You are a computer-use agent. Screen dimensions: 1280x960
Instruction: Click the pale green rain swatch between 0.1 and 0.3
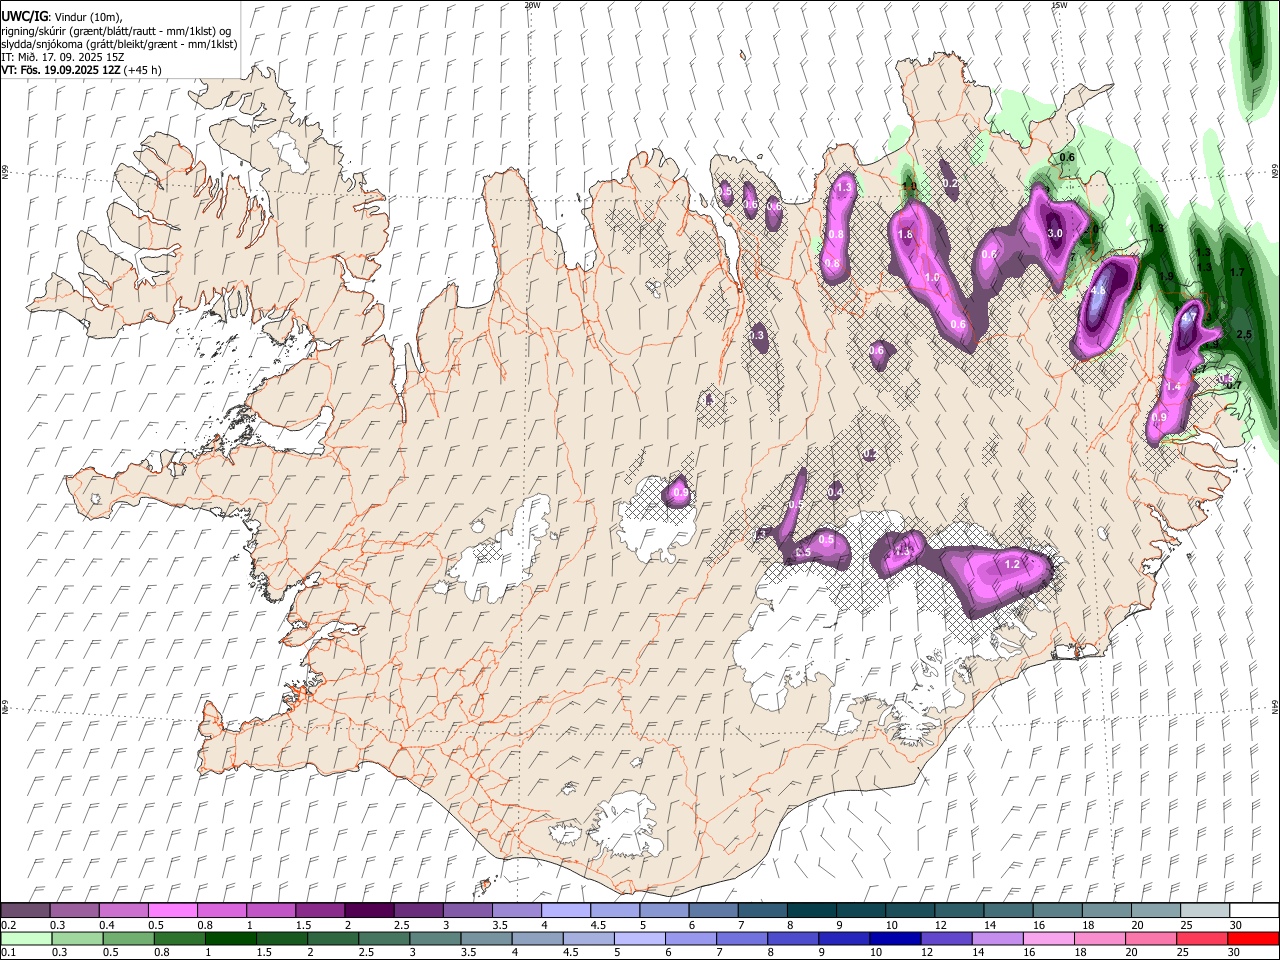coord(25,939)
